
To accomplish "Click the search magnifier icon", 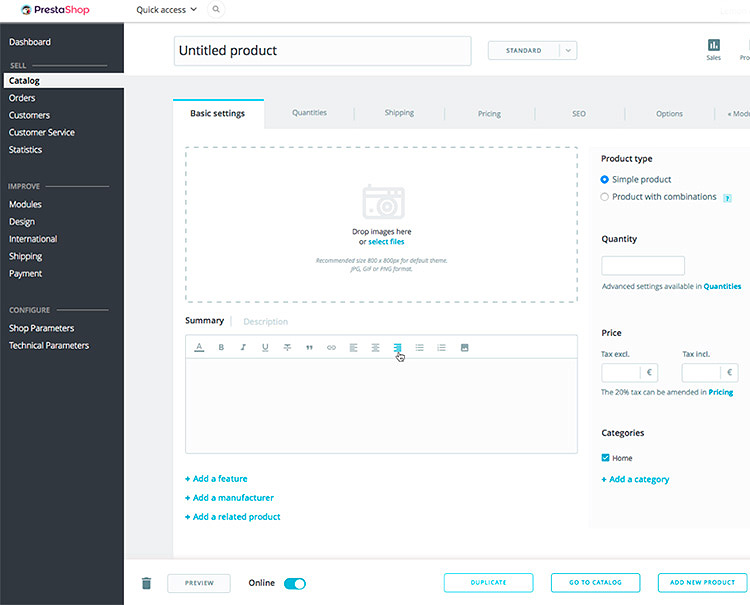I will (x=216, y=9).
